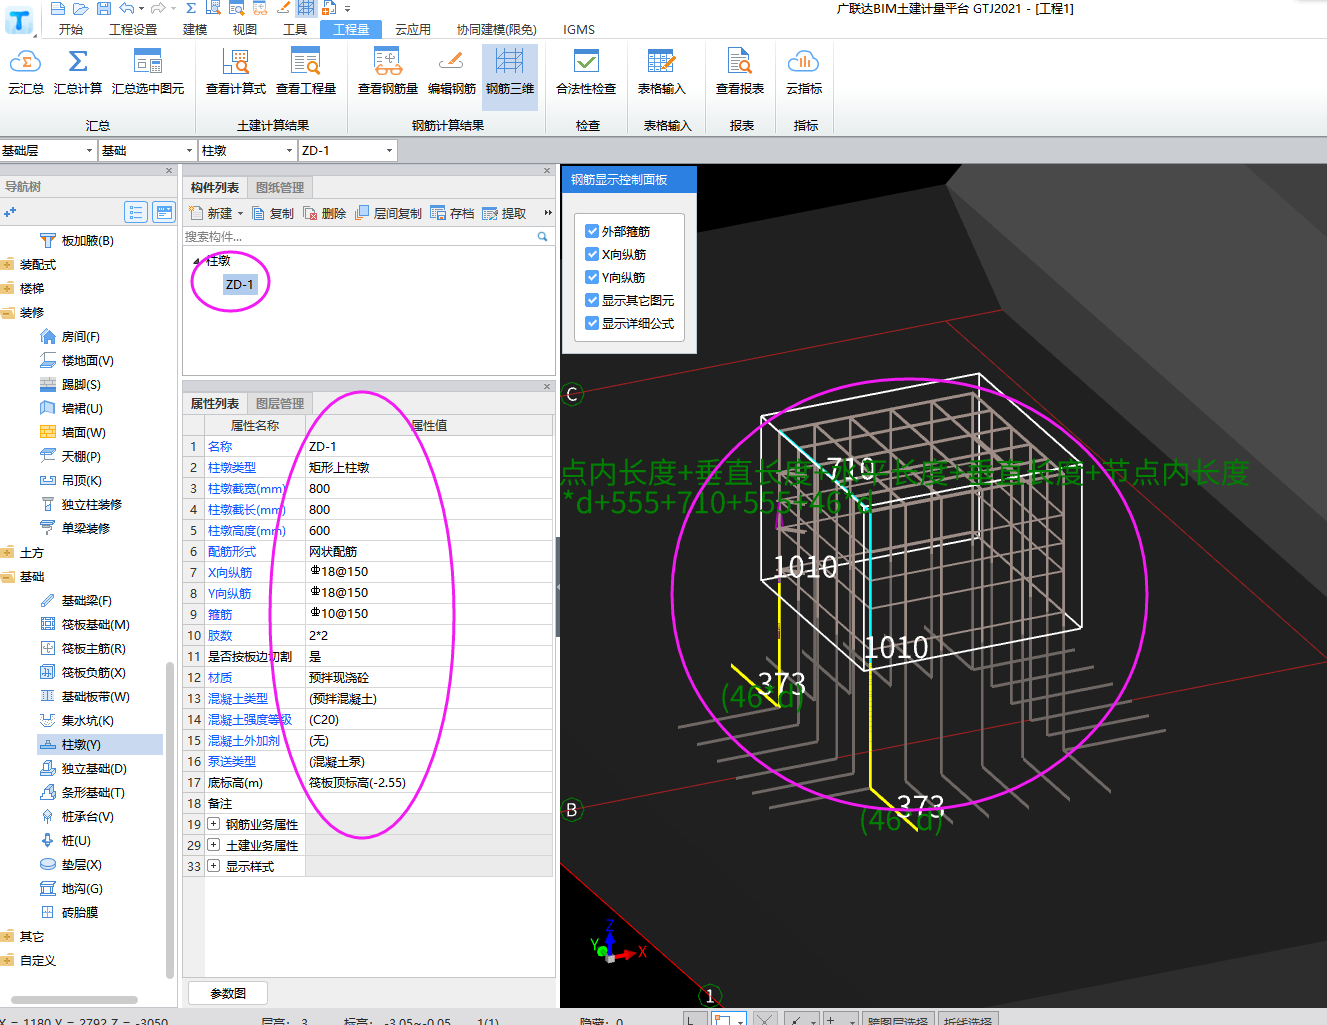
Task: Toggle 显示详细公式 checkbox
Action: coord(592,323)
